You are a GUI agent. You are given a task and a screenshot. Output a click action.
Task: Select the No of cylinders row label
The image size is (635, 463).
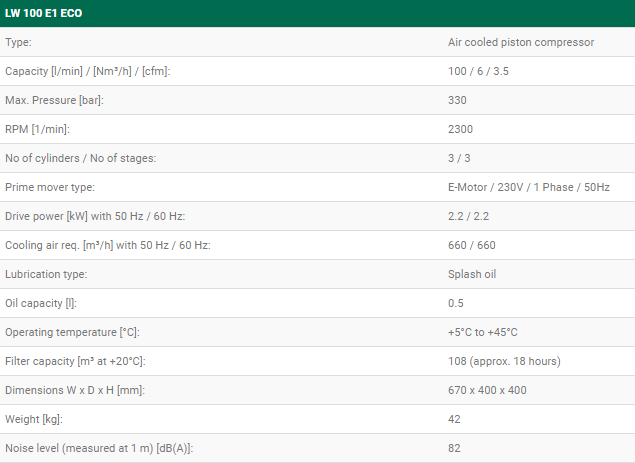coord(81,158)
